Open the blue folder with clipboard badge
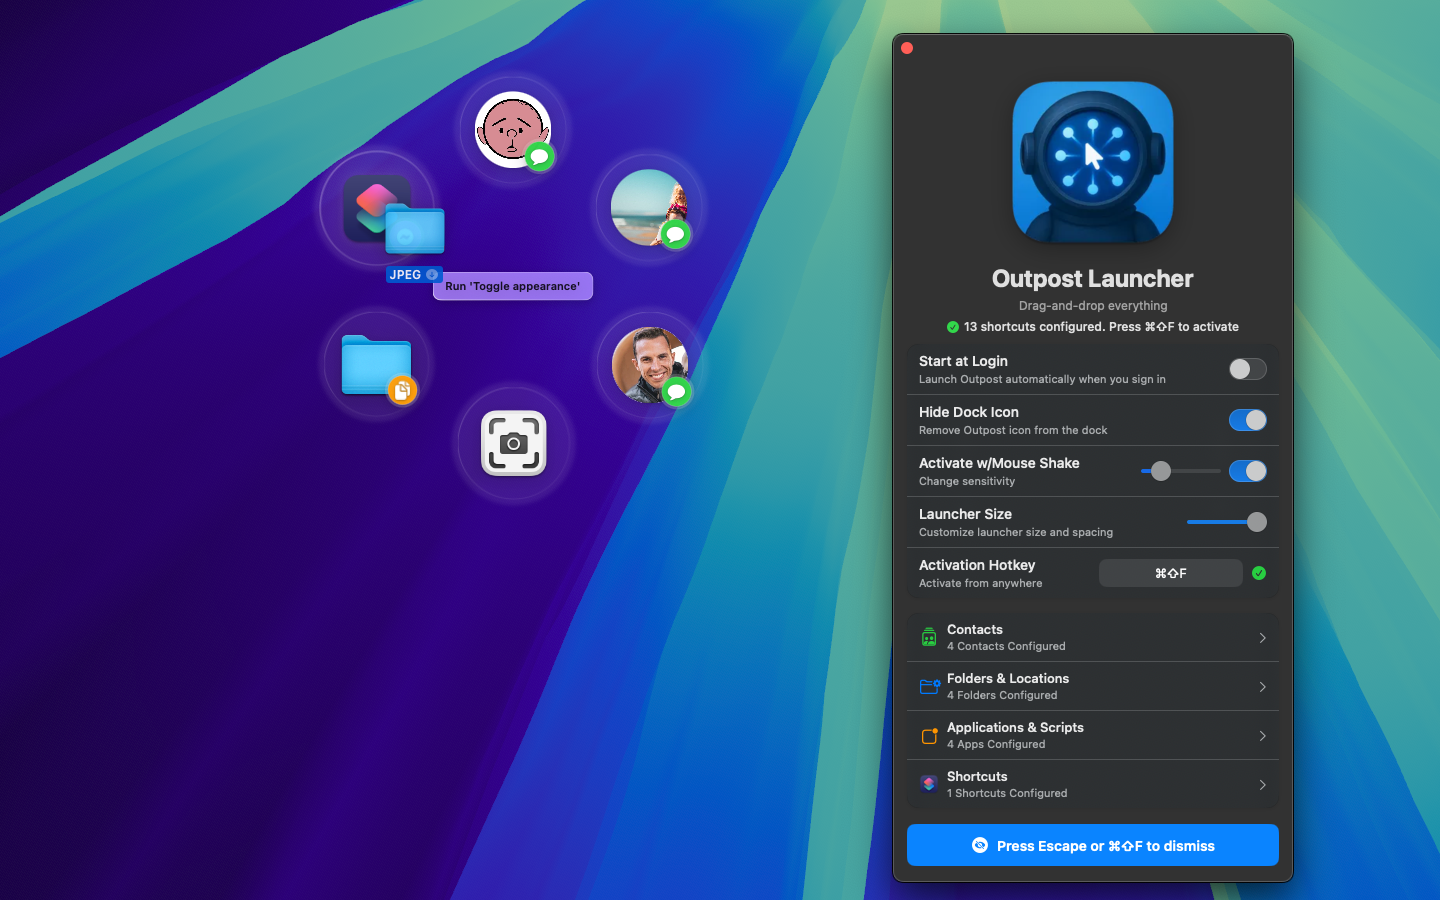 click(376, 364)
